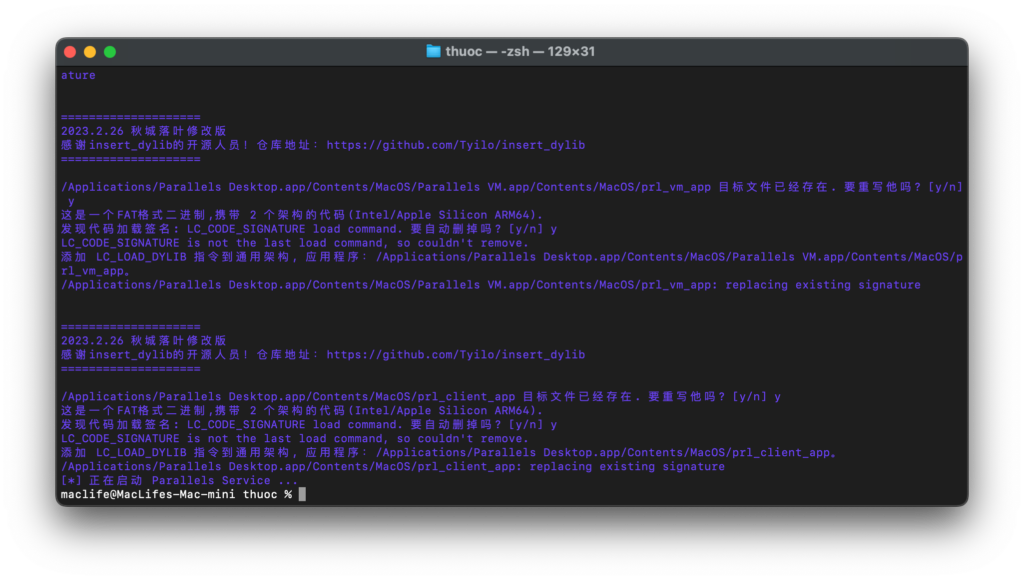The height and width of the screenshot is (580, 1024).
Task: Click the maclife@MacLifes-Mac-mini prompt text
Action: point(150,494)
